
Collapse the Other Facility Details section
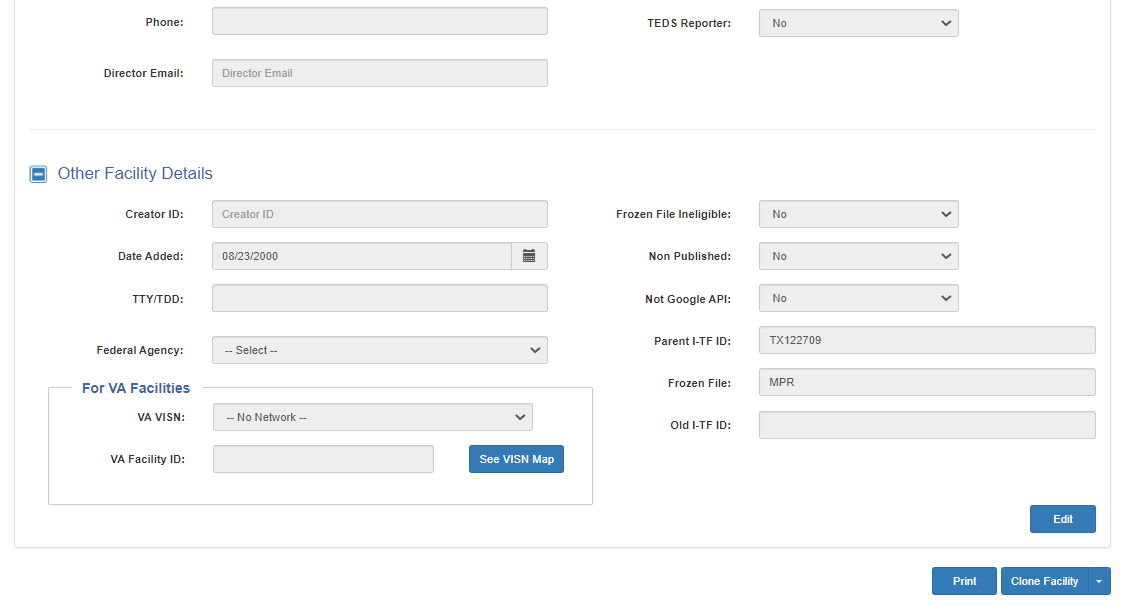coord(38,174)
